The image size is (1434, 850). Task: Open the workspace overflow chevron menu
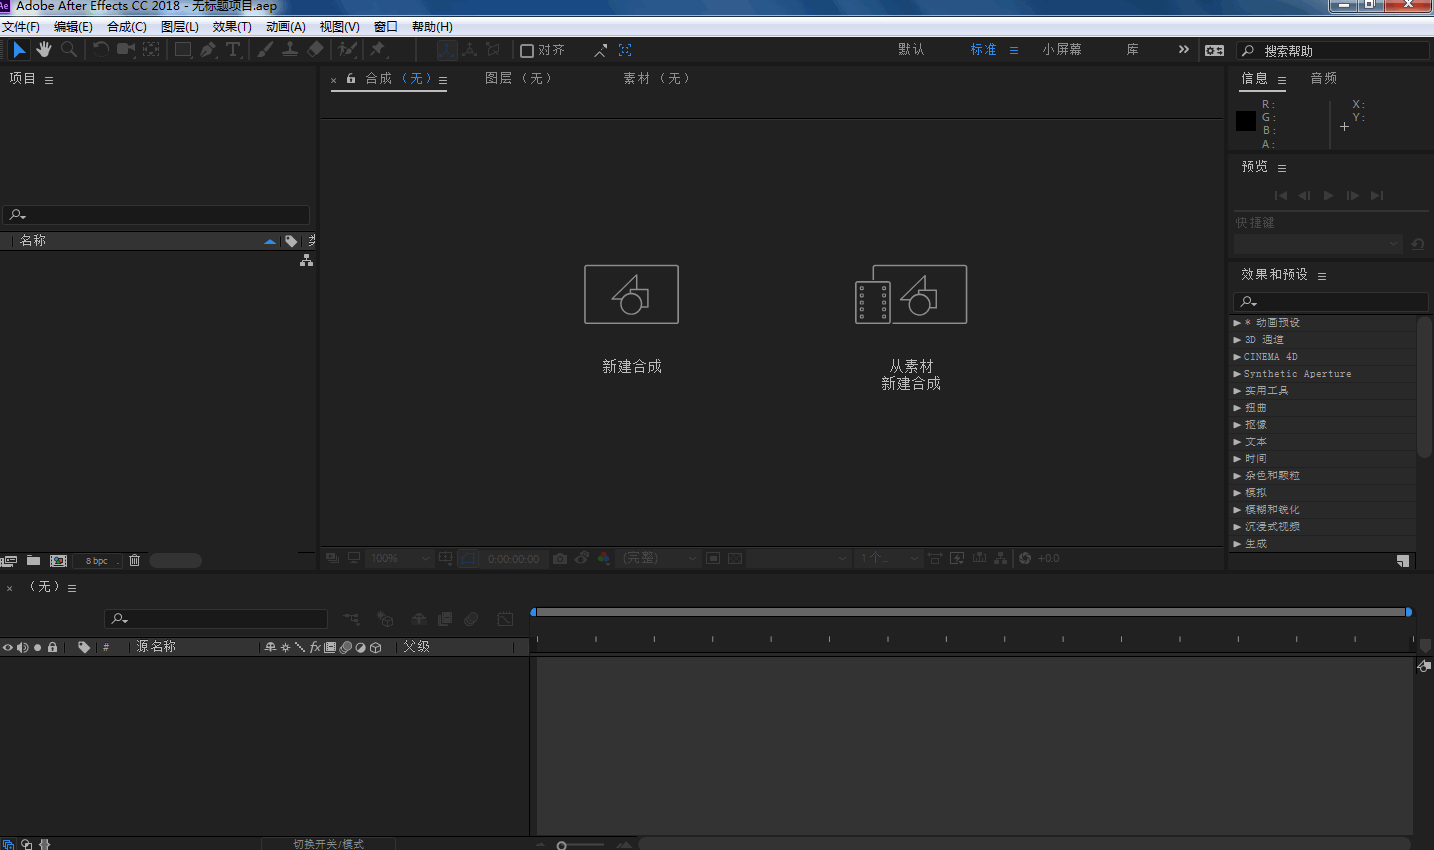click(x=1184, y=49)
